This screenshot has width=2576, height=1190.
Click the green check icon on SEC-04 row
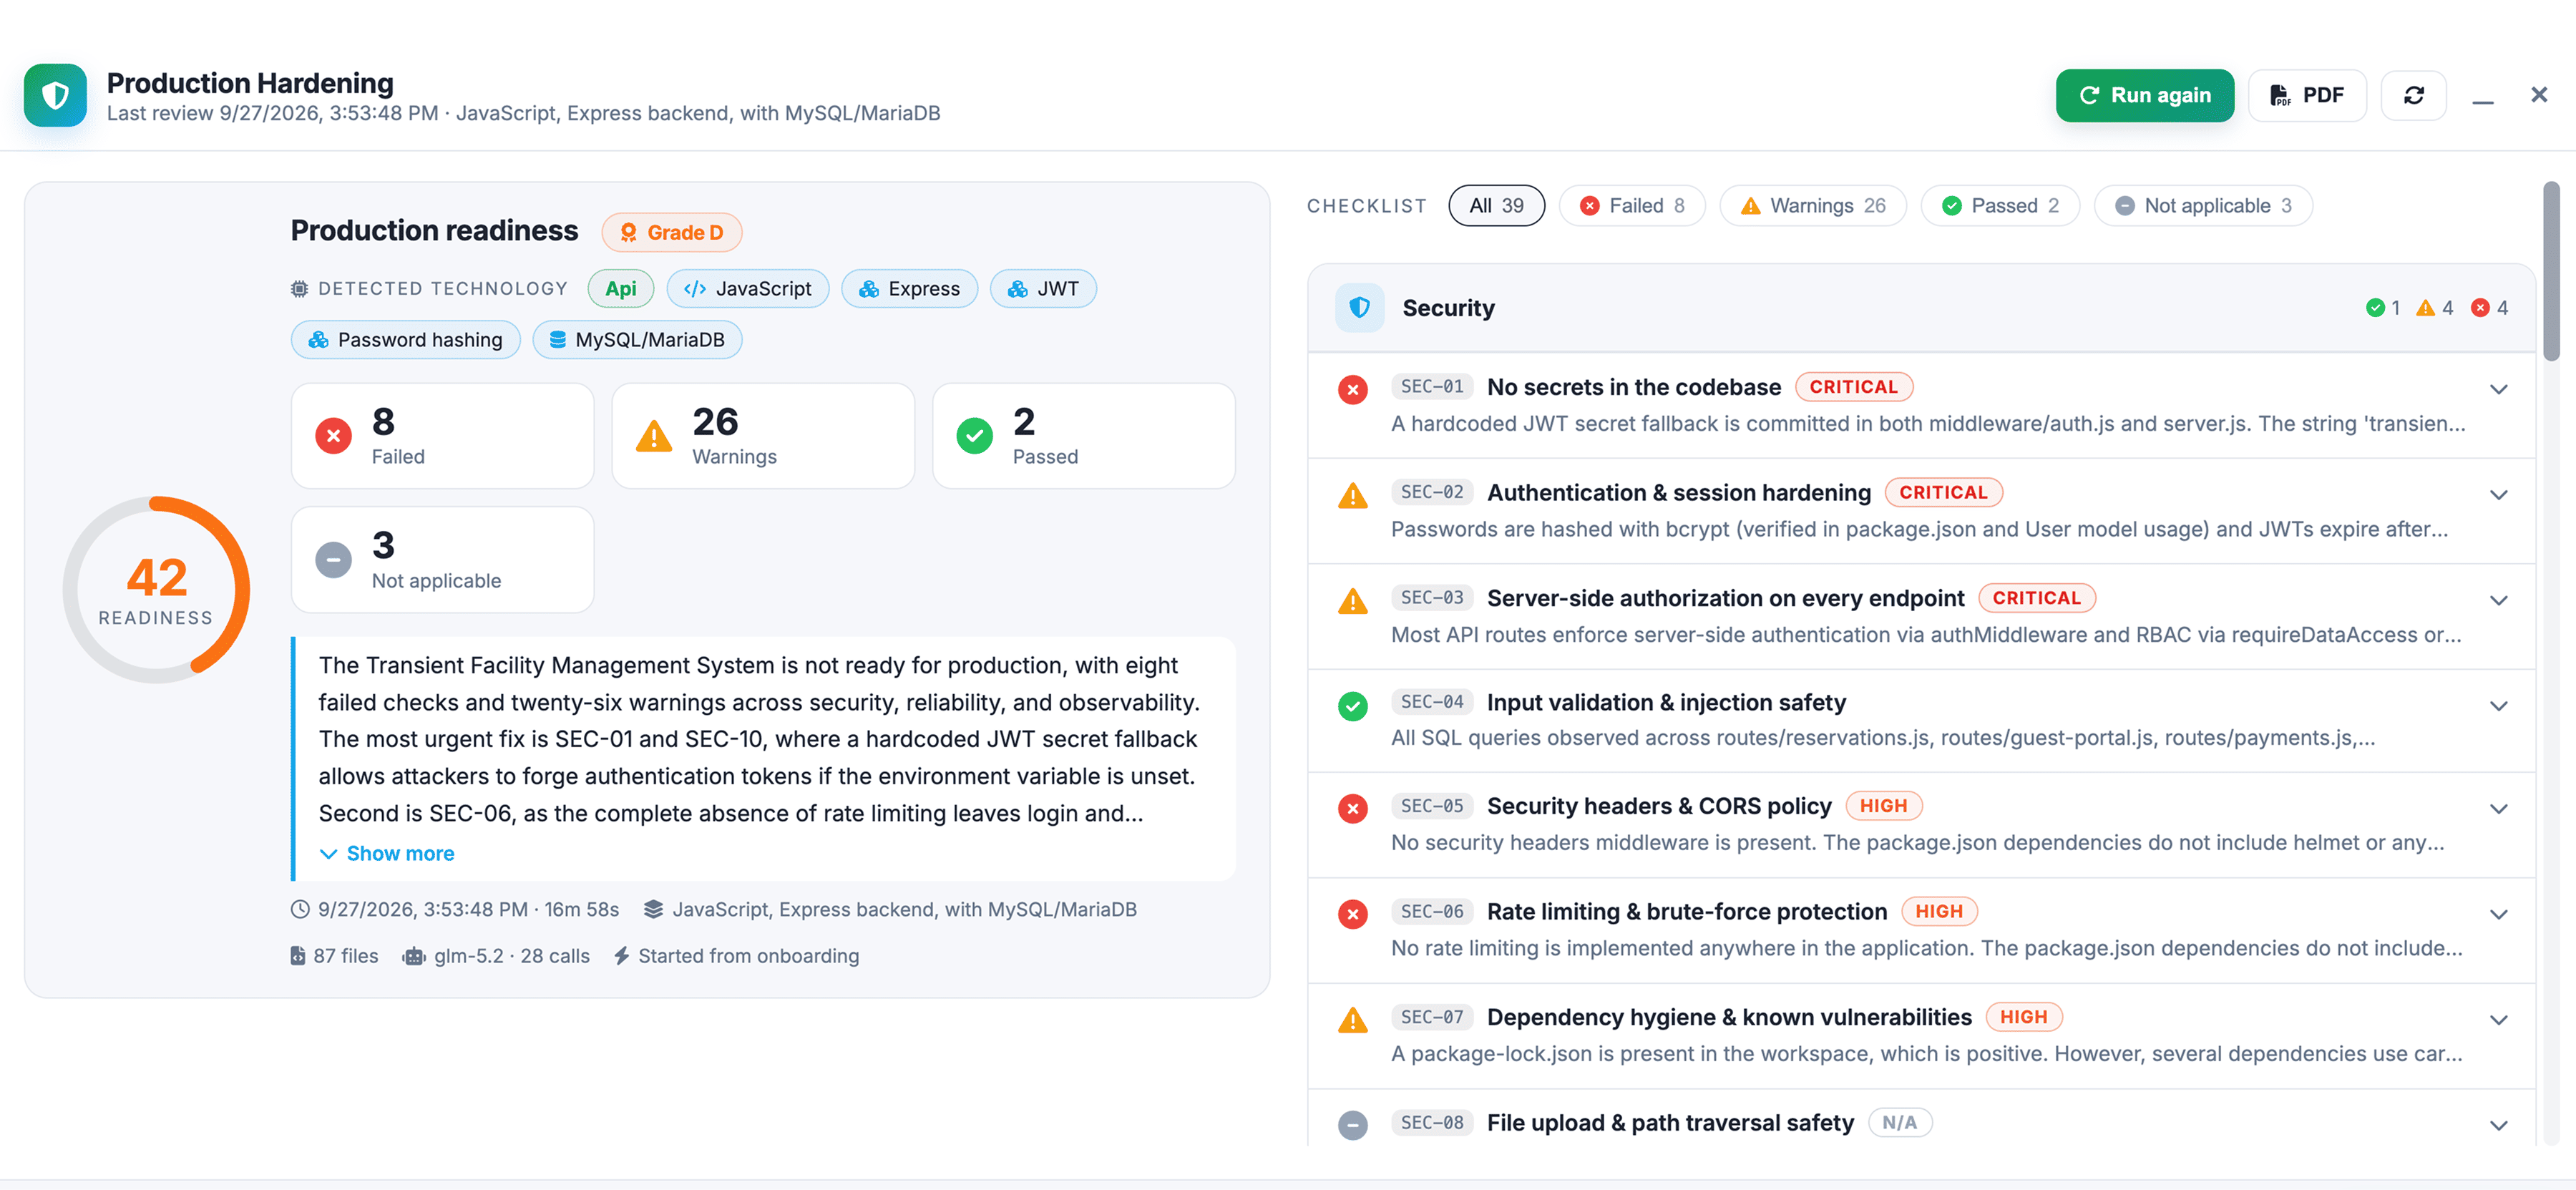1352,706
